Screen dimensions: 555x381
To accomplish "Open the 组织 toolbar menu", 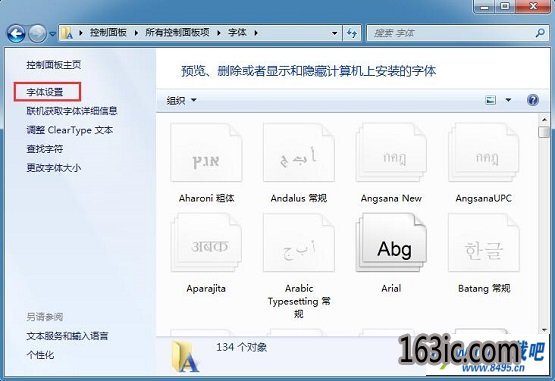I will 181,101.
